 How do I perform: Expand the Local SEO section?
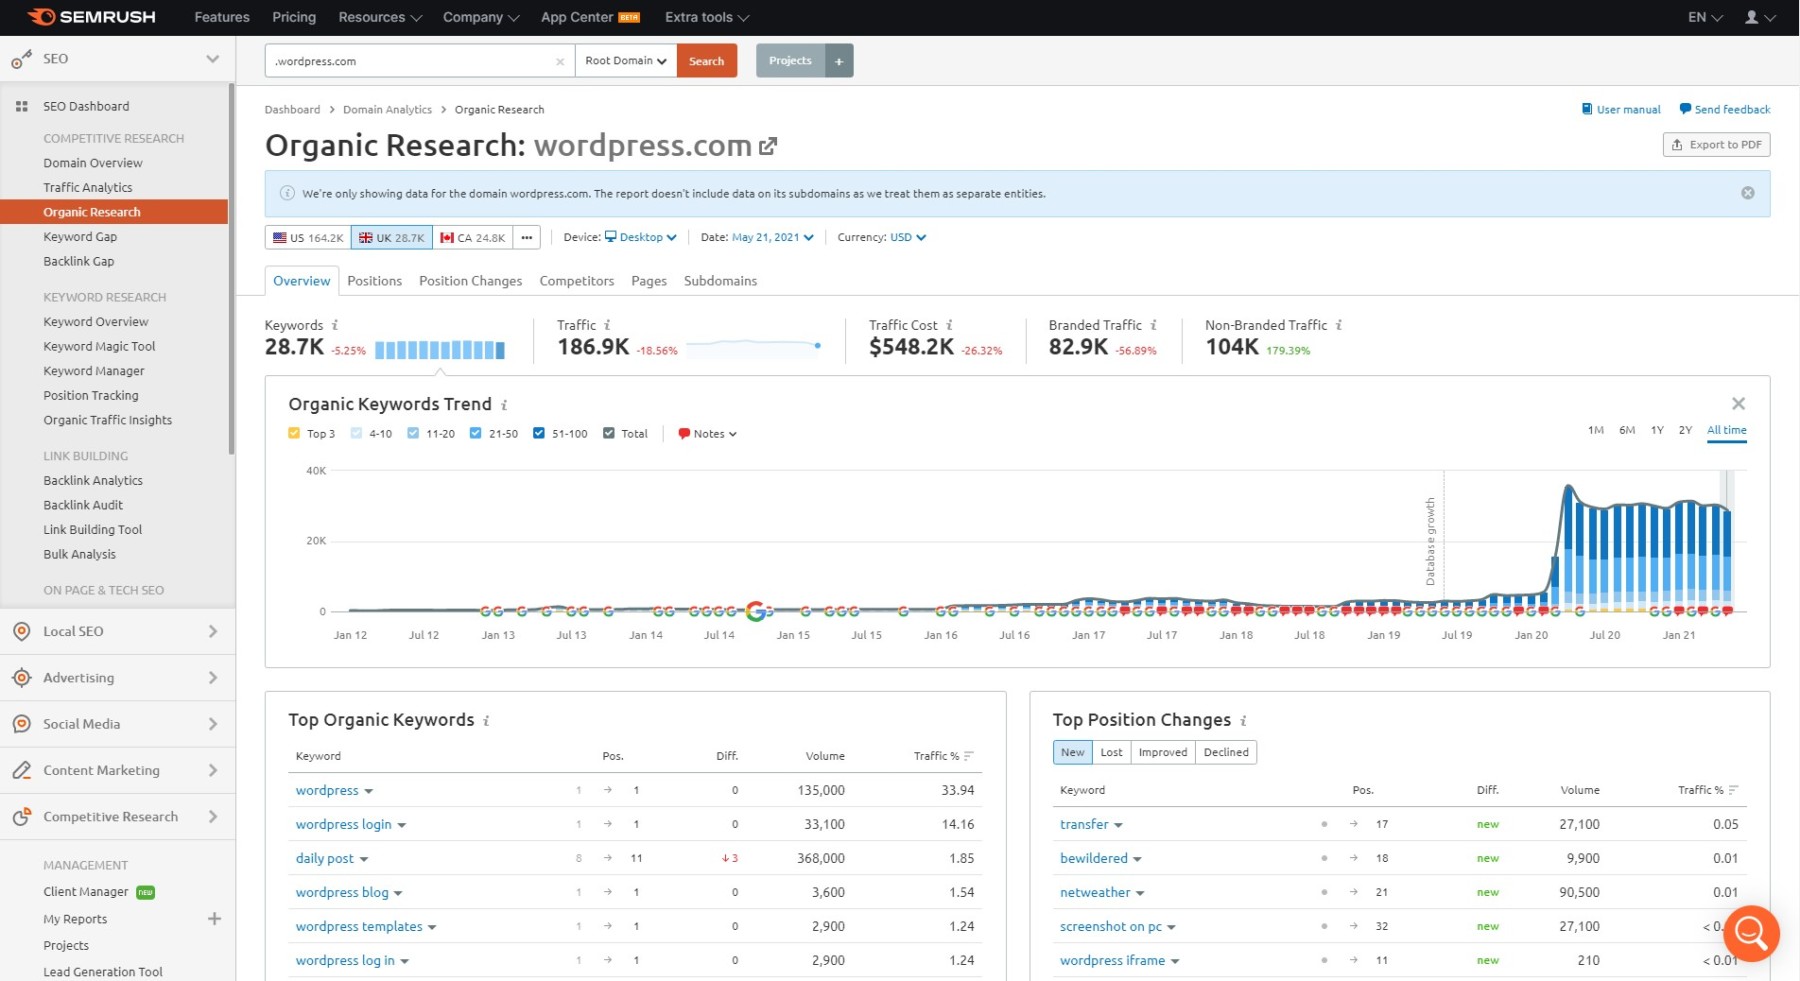click(x=212, y=631)
